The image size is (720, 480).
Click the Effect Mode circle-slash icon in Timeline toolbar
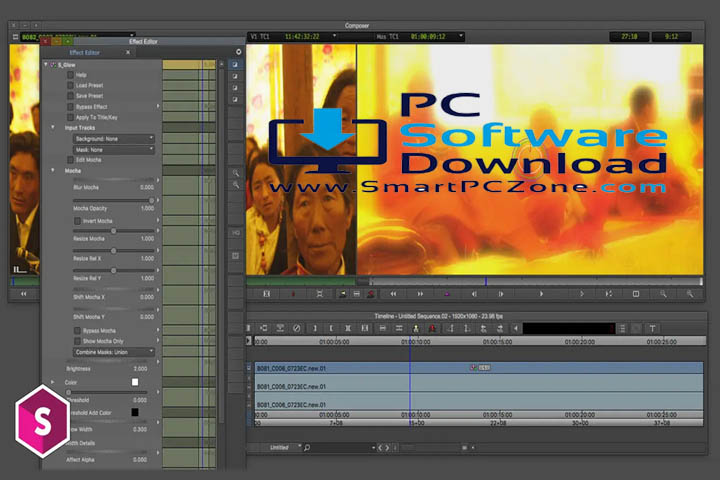tap(297, 328)
